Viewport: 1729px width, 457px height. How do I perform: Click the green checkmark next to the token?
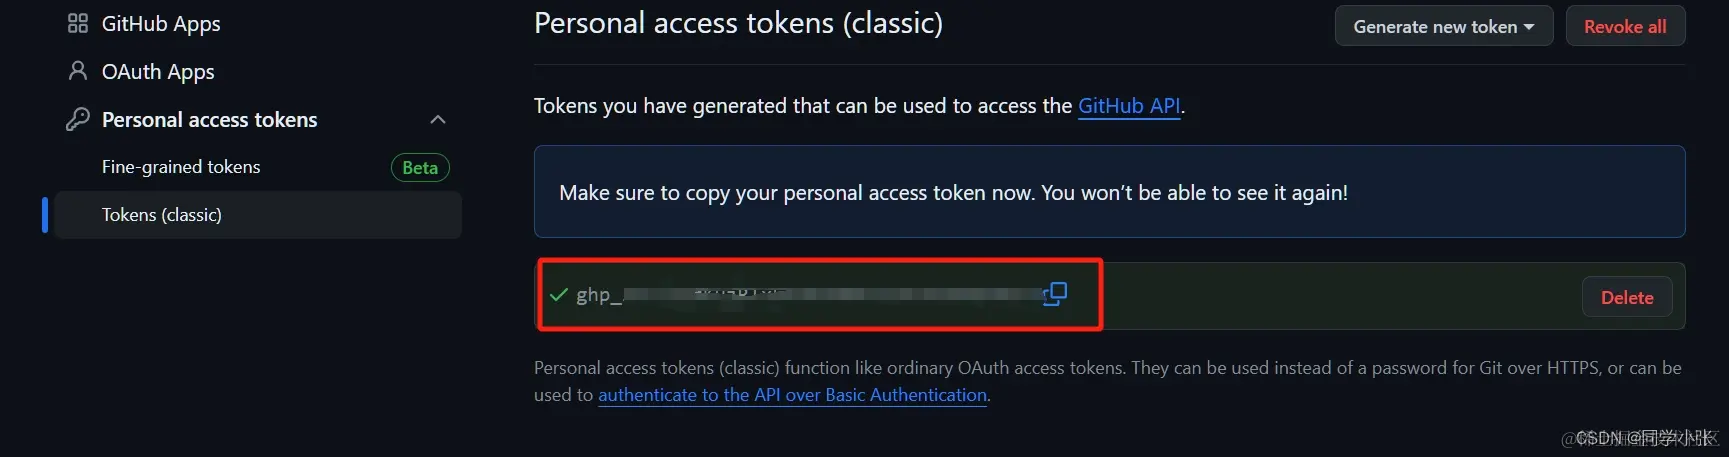(x=559, y=294)
